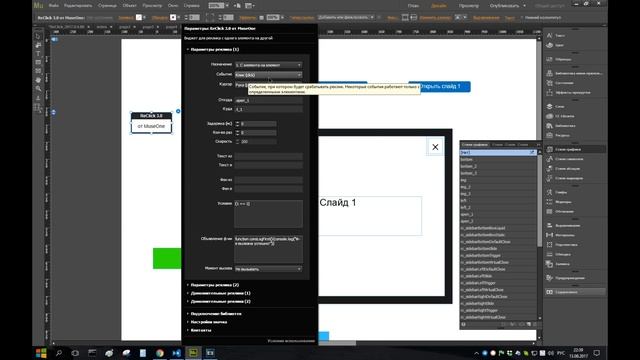This screenshot has height=360, width=640.
Task: Open the Условия использования link
Action: coord(291,341)
